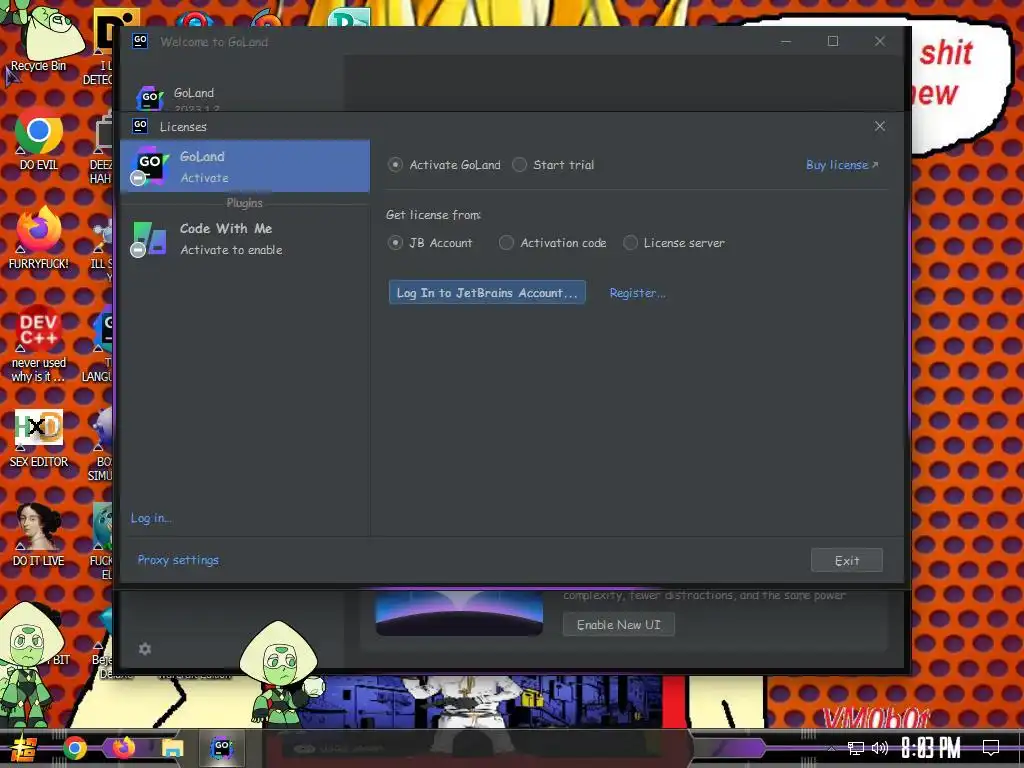Open network icon in system tray

click(856, 748)
